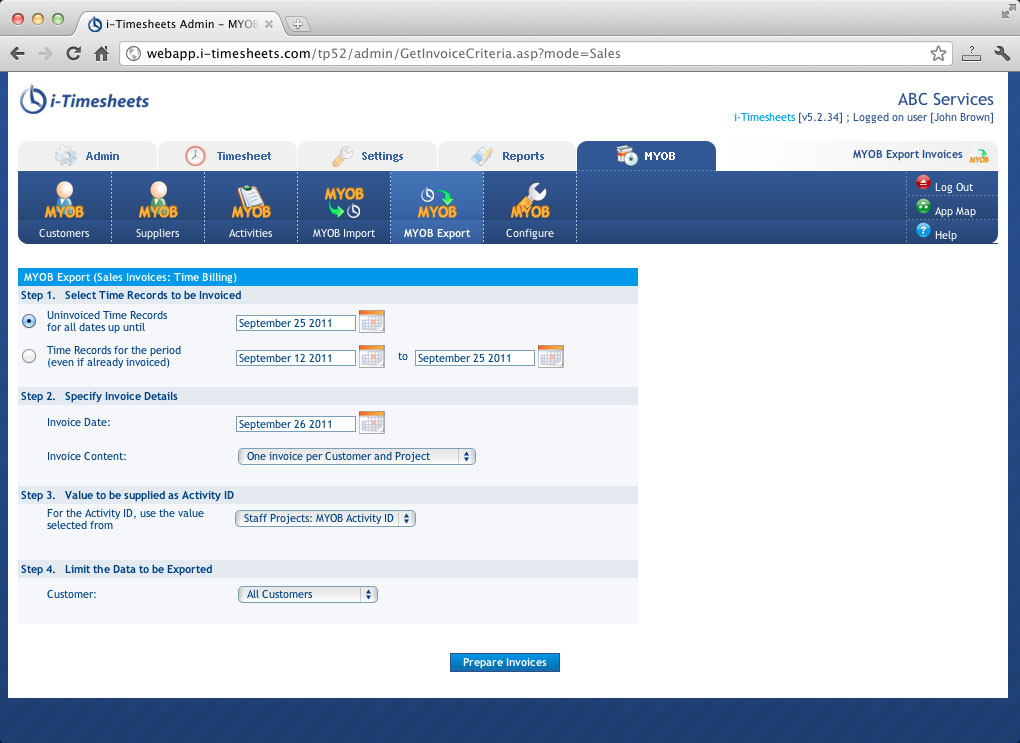Open calendar for period end date

coord(550,357)
